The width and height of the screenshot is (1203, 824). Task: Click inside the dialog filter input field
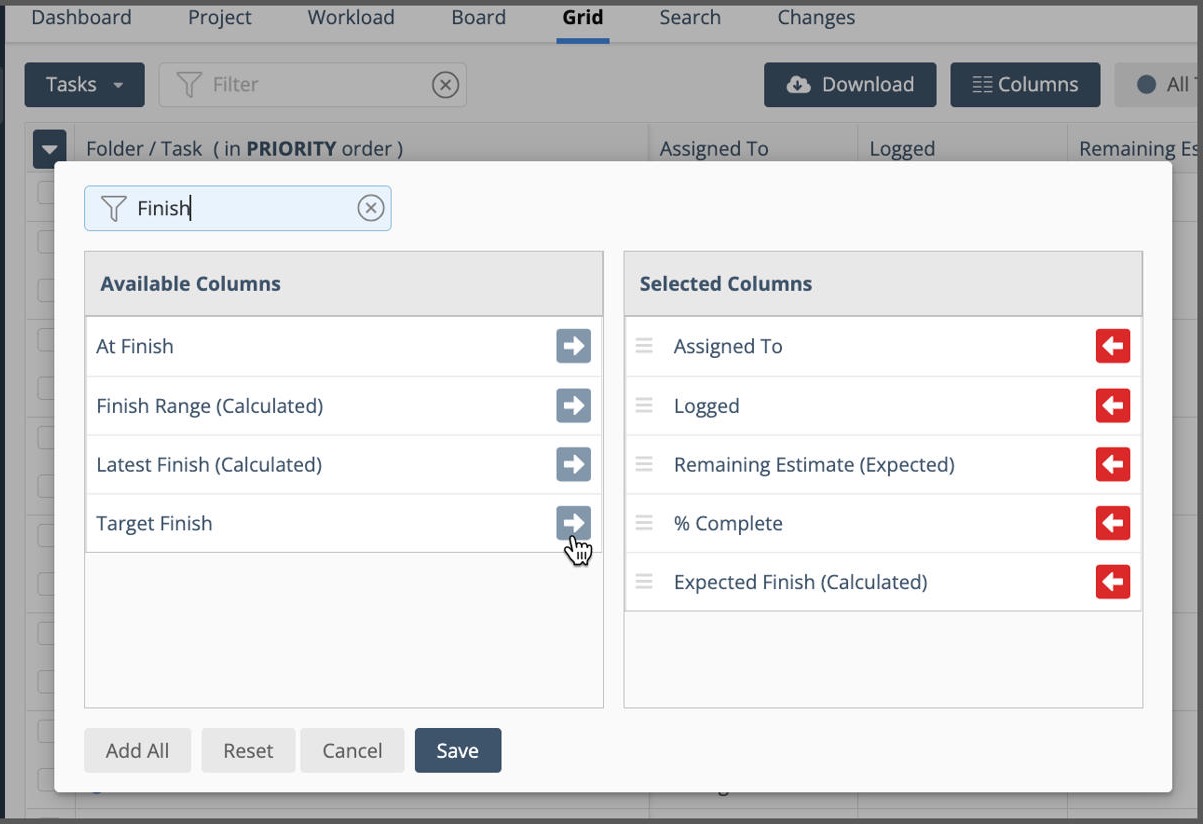point(240,208)
